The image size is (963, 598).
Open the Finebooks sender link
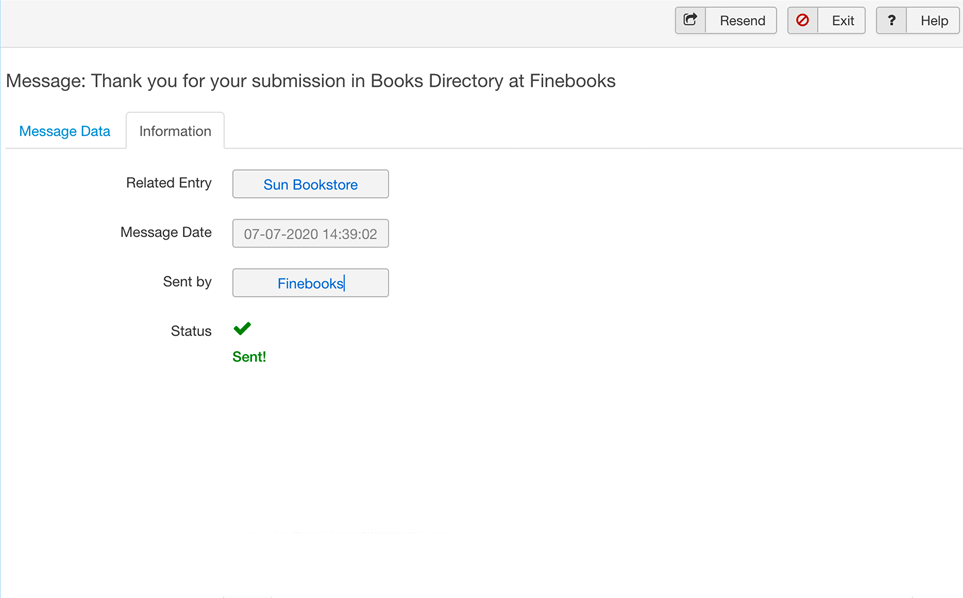click(x=310, y=283)
